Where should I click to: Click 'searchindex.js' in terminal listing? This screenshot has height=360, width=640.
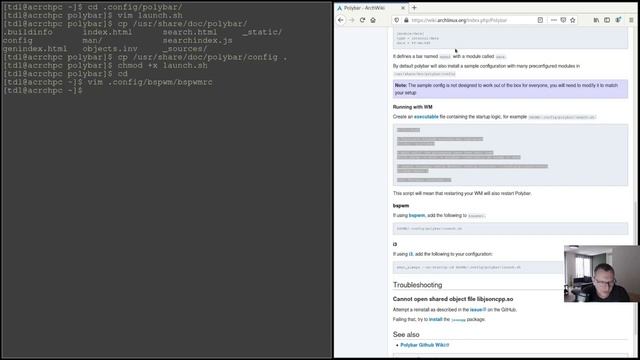pyautogui.click(x=197, y=40)
